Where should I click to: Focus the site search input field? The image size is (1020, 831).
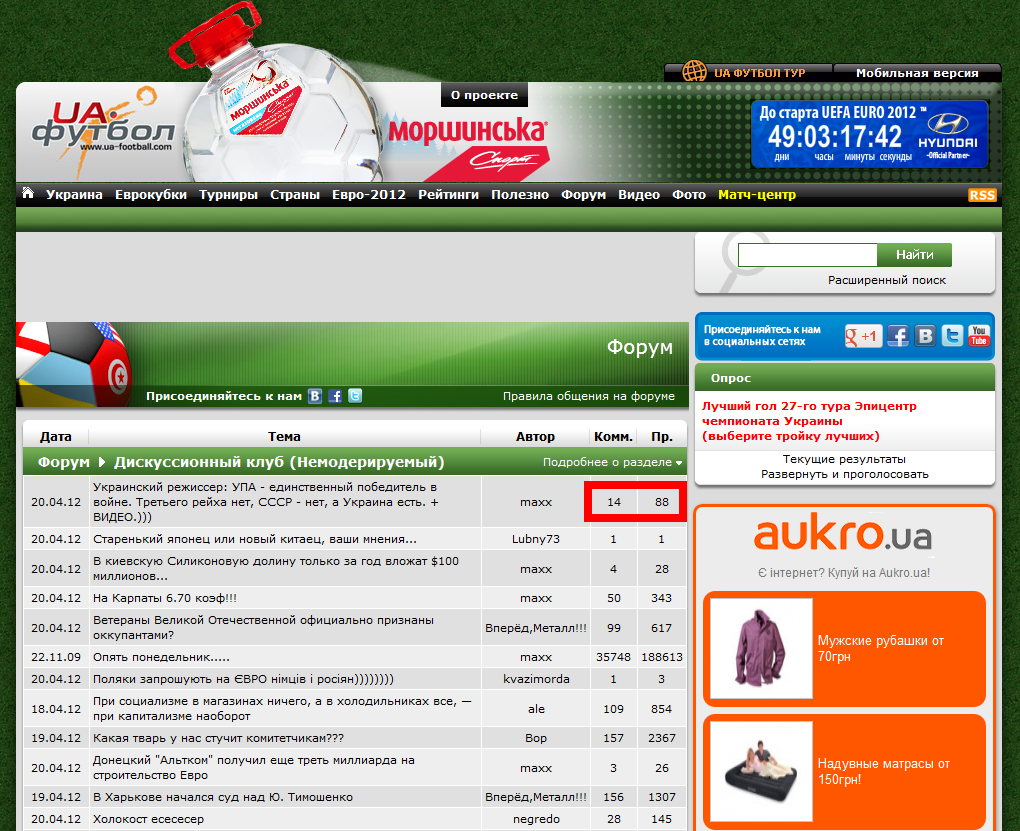tap(807, 254)
